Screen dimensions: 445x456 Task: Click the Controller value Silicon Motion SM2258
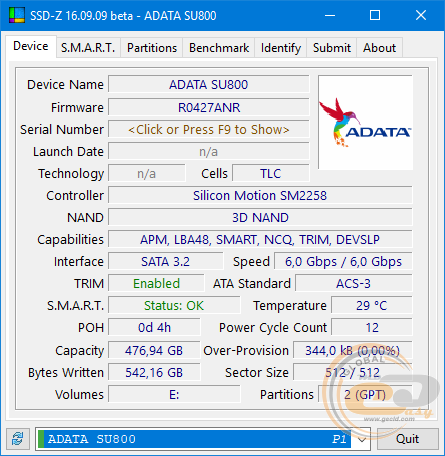coord(260,195)
